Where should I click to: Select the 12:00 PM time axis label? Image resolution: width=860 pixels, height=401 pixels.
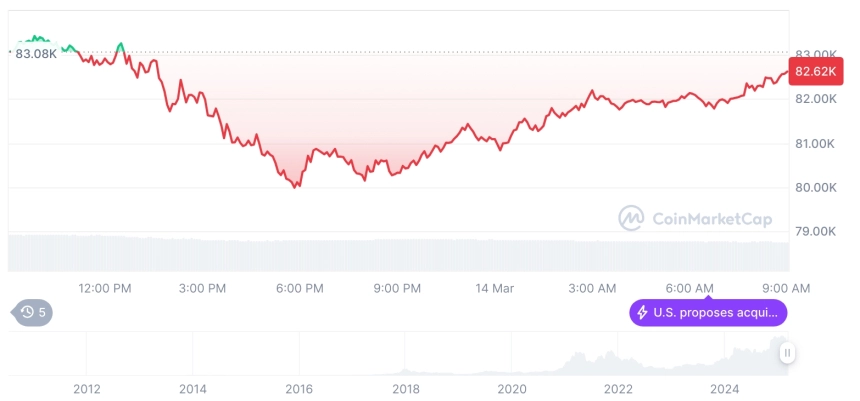point(105,288)
